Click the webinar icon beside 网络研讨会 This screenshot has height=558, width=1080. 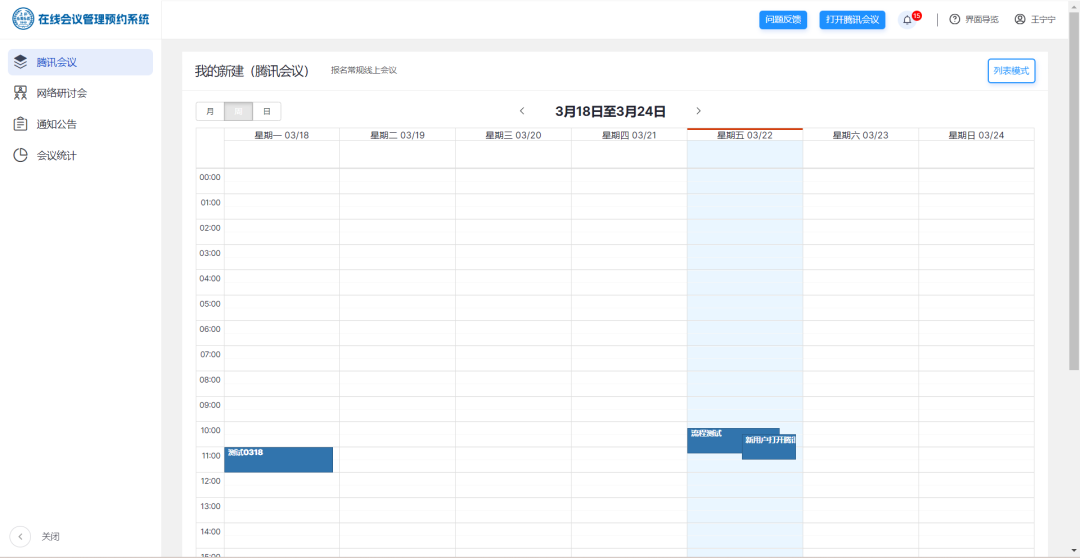coord(21,93)
